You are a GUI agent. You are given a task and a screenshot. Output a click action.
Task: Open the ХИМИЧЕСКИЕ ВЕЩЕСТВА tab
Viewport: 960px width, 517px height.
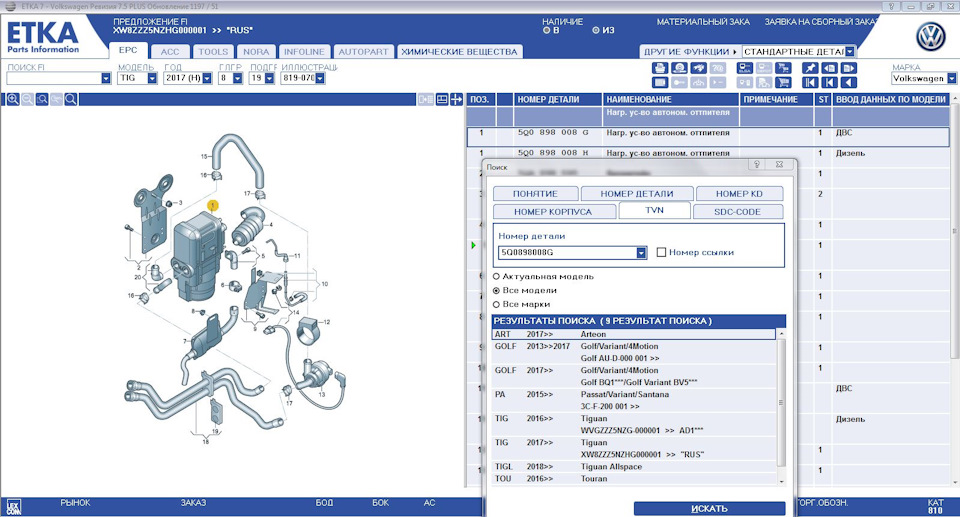(x=459, y=52)
